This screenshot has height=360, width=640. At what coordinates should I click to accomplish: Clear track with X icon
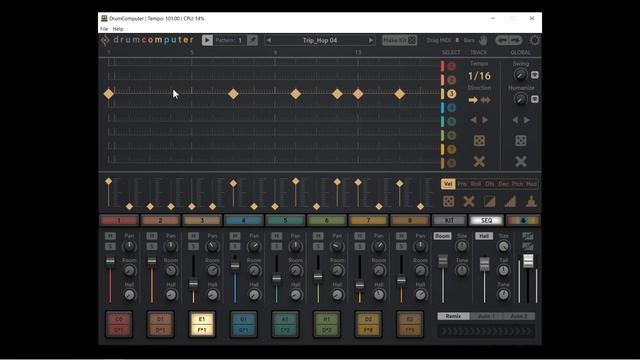(479, 162)
